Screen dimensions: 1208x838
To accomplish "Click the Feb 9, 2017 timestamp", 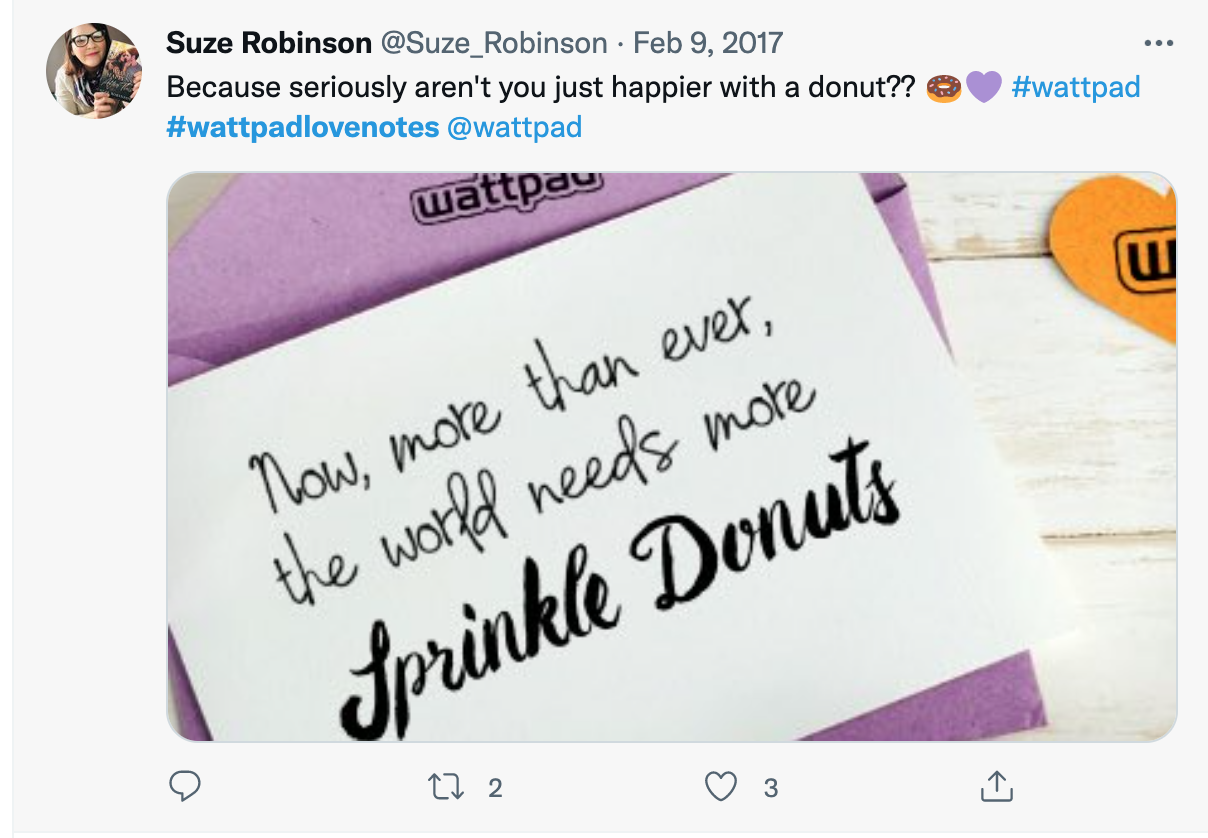I will (x=708, y=43).
